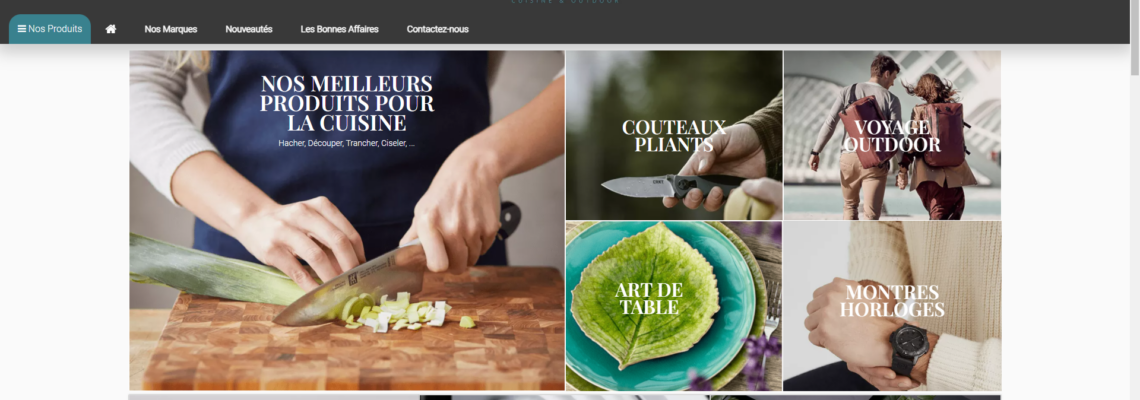The width and height of the screenshot is (1140, 400).
Task: Click the dark banner strip at bottom right
Action: (856, 397)
